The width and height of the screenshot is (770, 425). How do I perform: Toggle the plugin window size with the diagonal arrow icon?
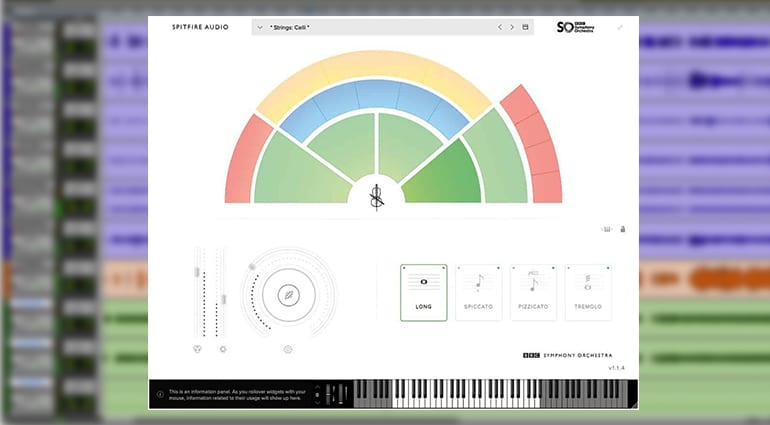point(620,28)
